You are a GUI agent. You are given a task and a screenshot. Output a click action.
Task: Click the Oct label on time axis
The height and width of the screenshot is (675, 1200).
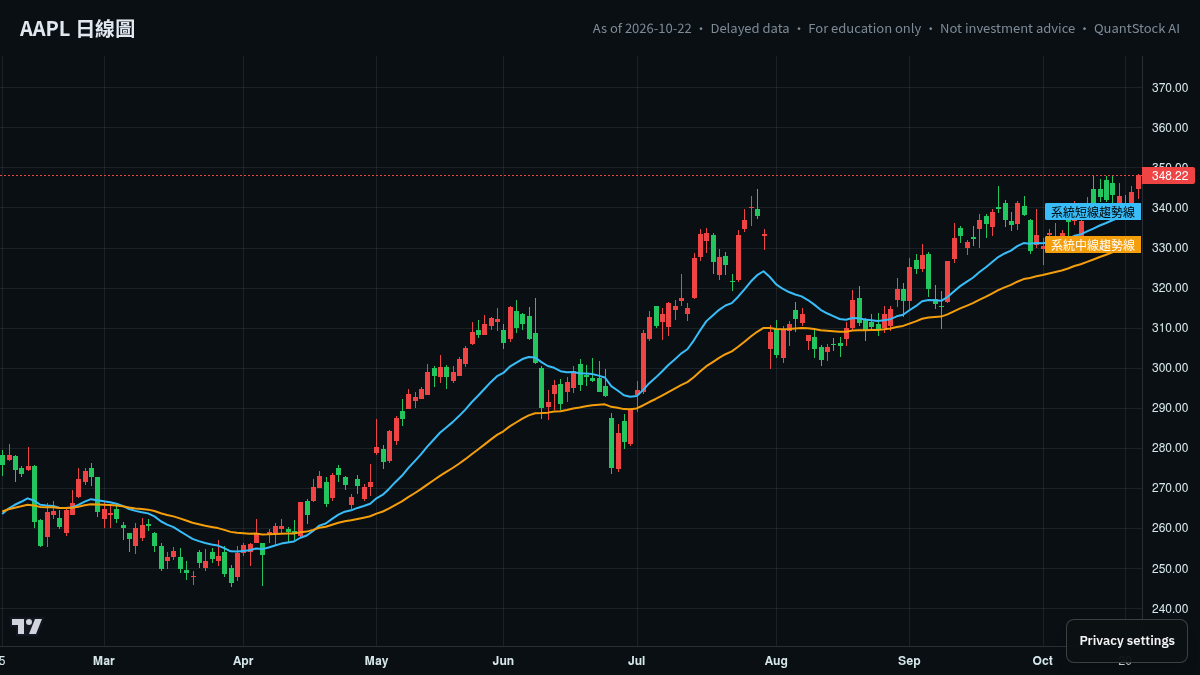click(x=1043, y=661)
